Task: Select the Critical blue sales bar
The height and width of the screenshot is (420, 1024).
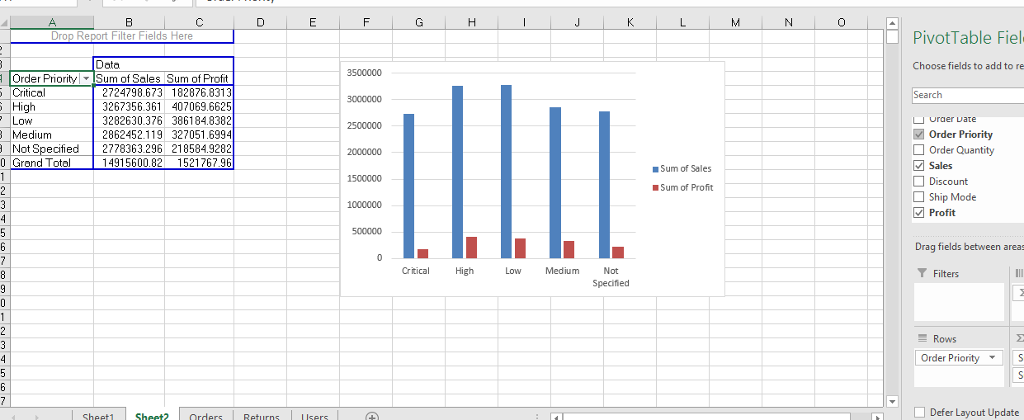Action: click(408, 186)
